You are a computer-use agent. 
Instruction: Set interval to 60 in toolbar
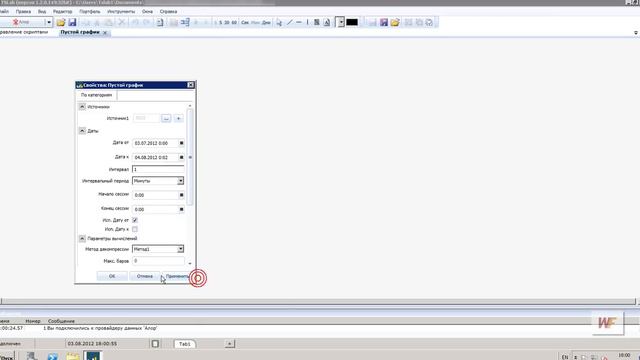click(234, 22)
